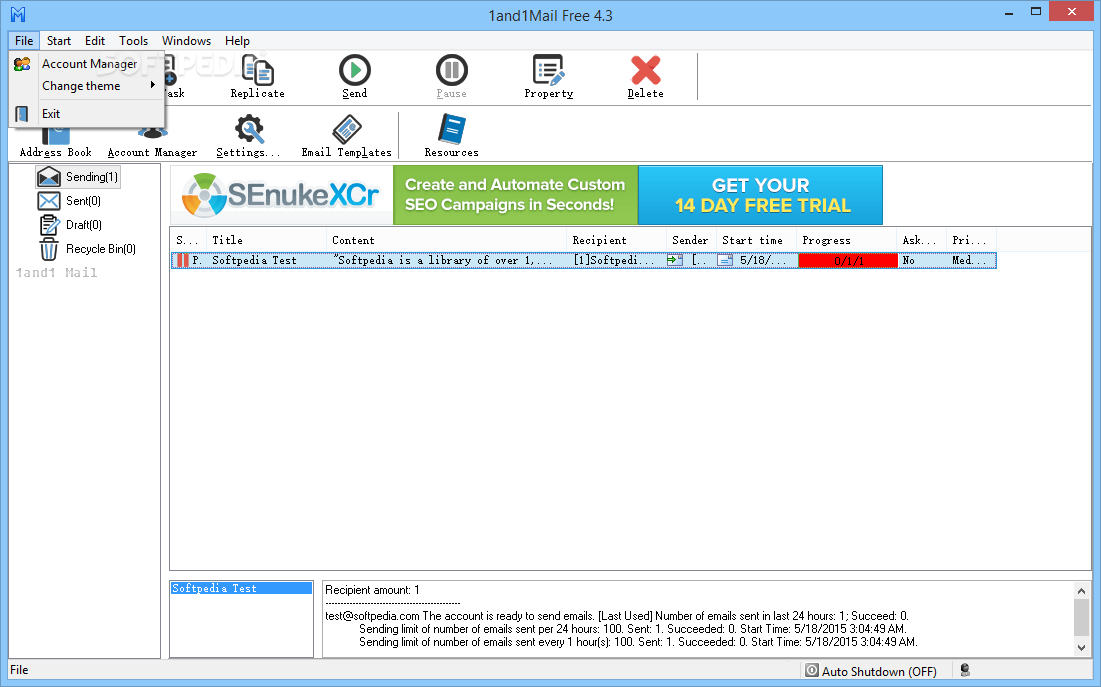Click log panel scroll up arrow
The width and height of the screenshot is (1101, 687).
[x=1081, y=591]
